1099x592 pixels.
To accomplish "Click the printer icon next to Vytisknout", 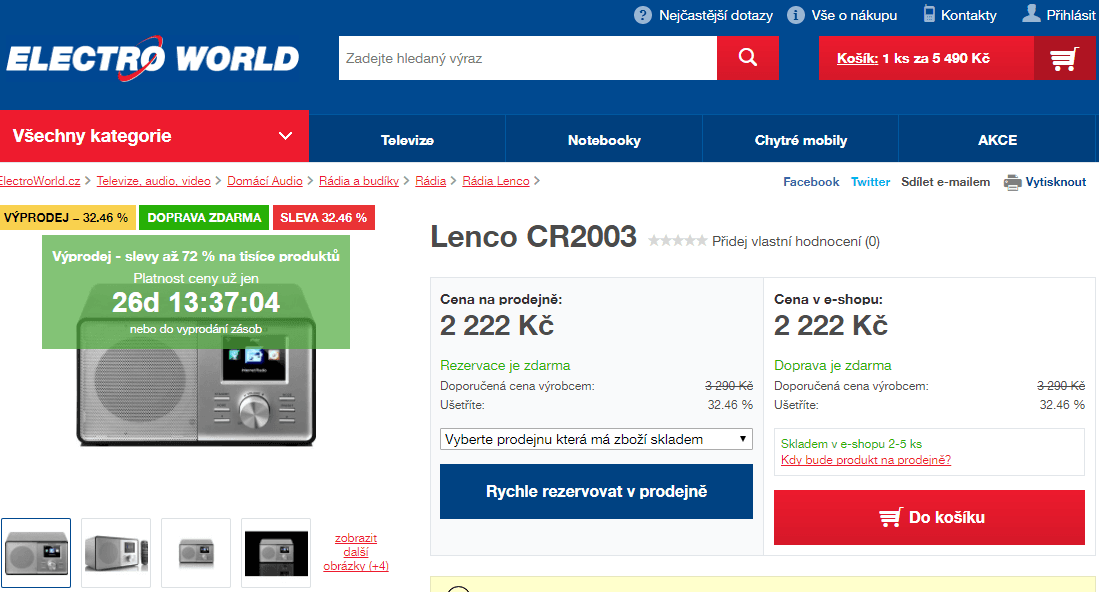I will coord(1012,182).
